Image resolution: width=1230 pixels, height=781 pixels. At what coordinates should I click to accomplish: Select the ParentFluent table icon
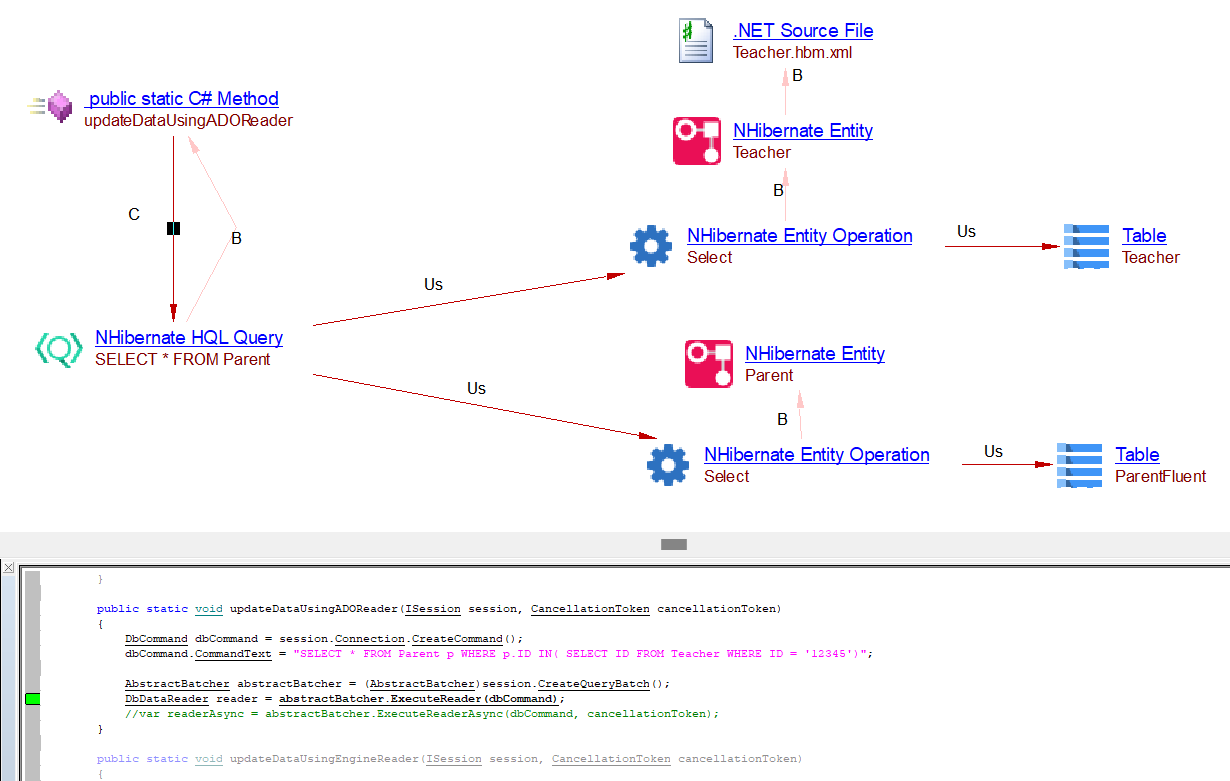[x=1080, y=465]
